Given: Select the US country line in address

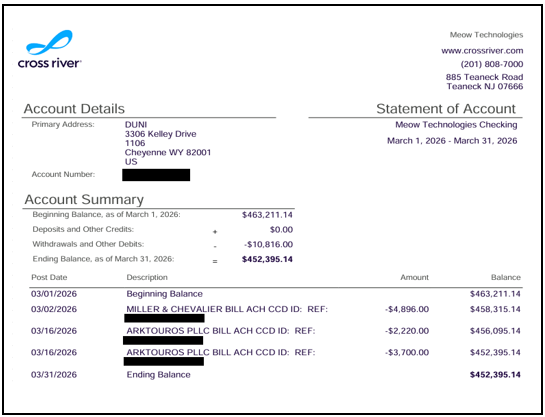Looking at the screenshot, I should (x=131, y=162).
